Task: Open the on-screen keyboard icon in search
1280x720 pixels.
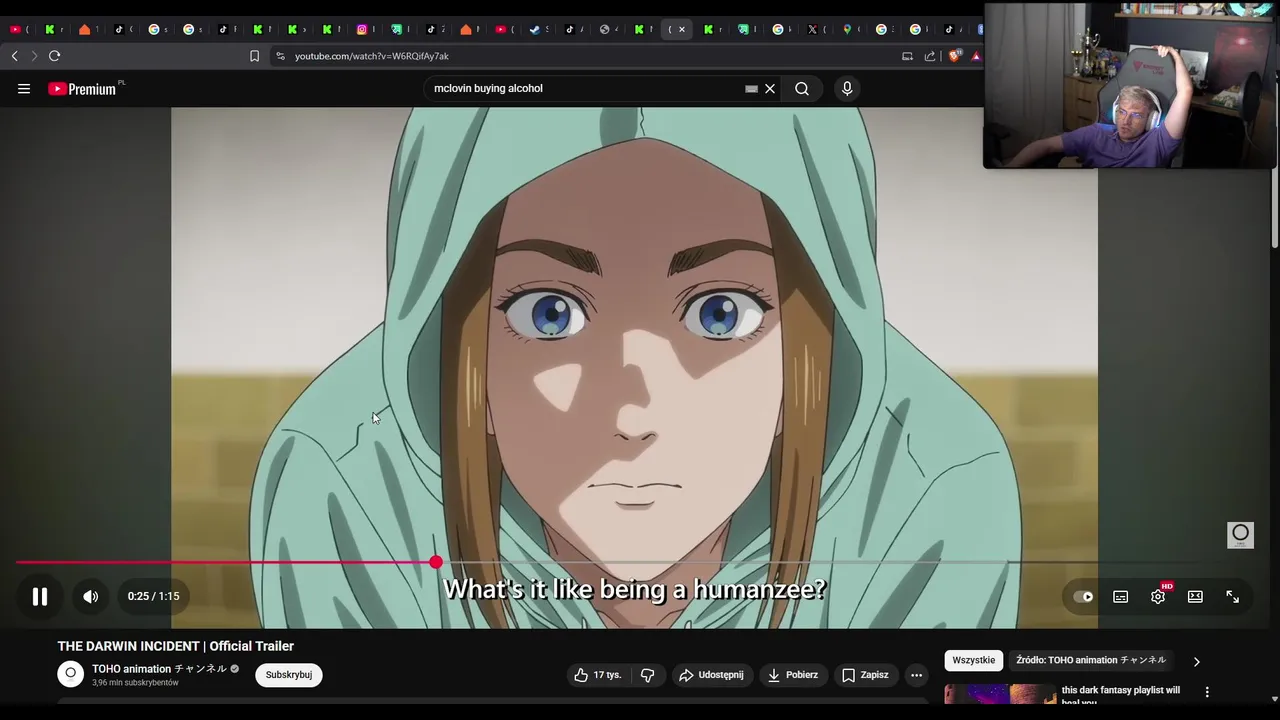Action: (x=751, y=89)
